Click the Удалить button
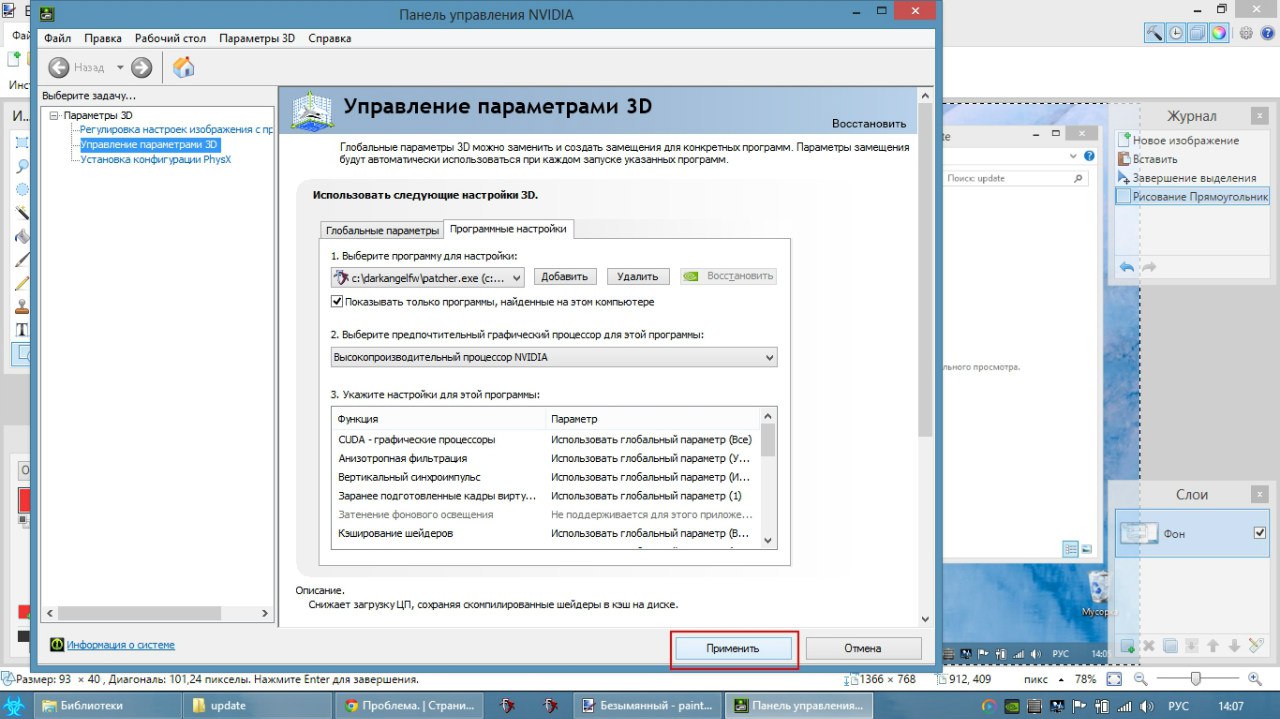The height and width of the screenshot is (719, 1280). point(638,277)
